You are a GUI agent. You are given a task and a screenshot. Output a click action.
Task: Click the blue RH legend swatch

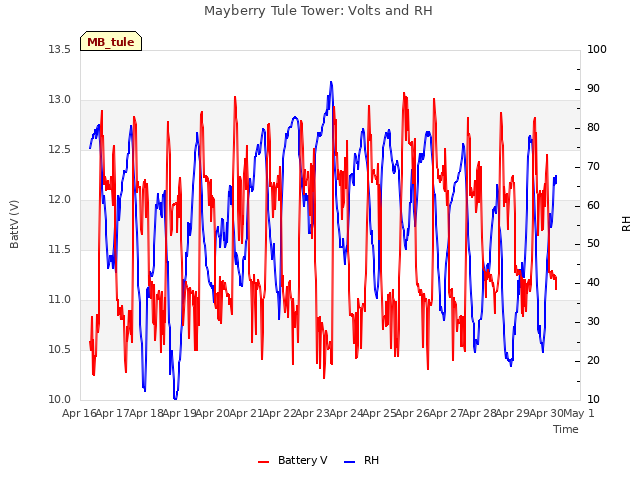pos(350,462)
